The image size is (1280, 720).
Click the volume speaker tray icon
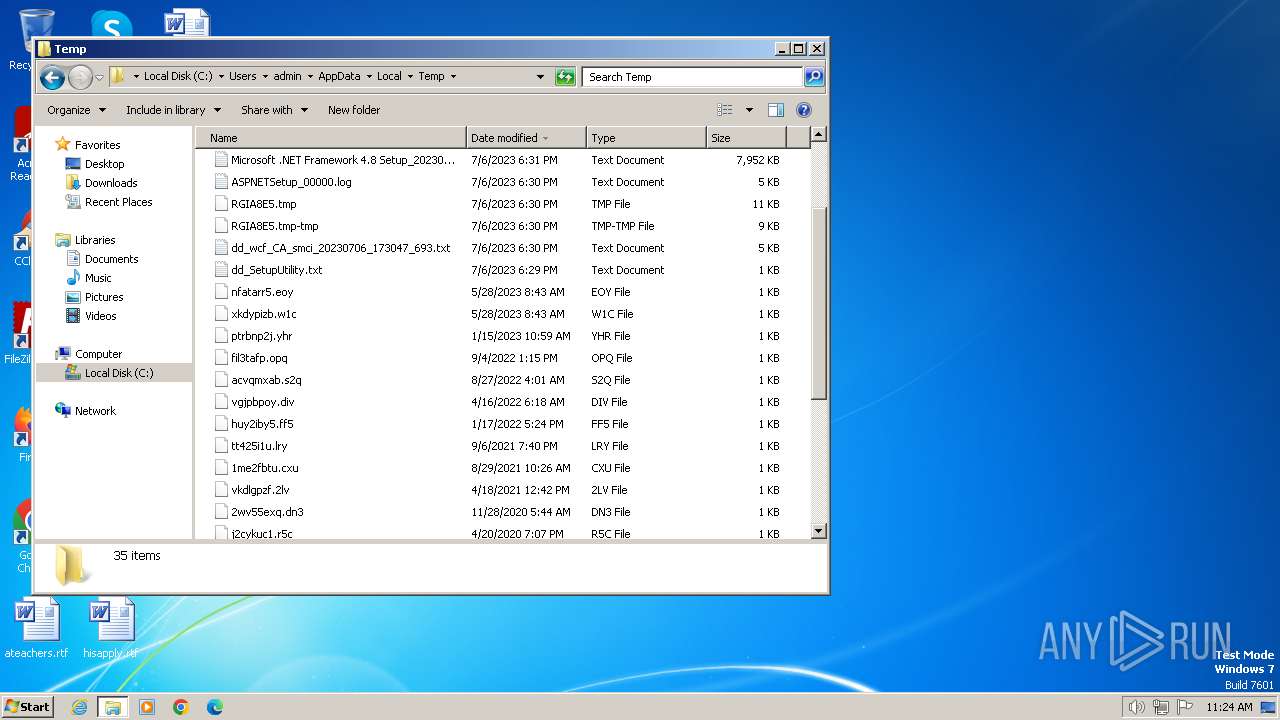point(1136,707)
